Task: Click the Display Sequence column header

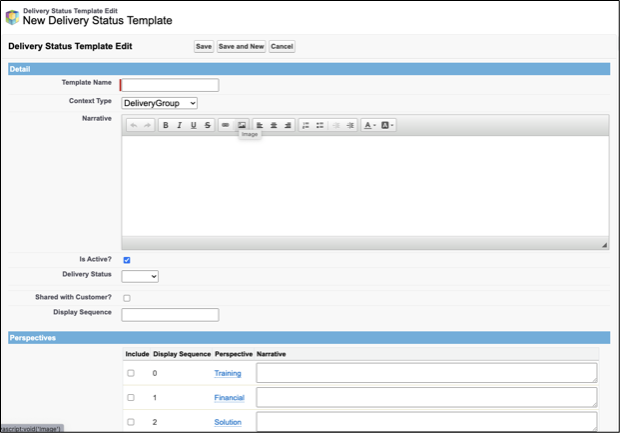Action: point(182,354)
